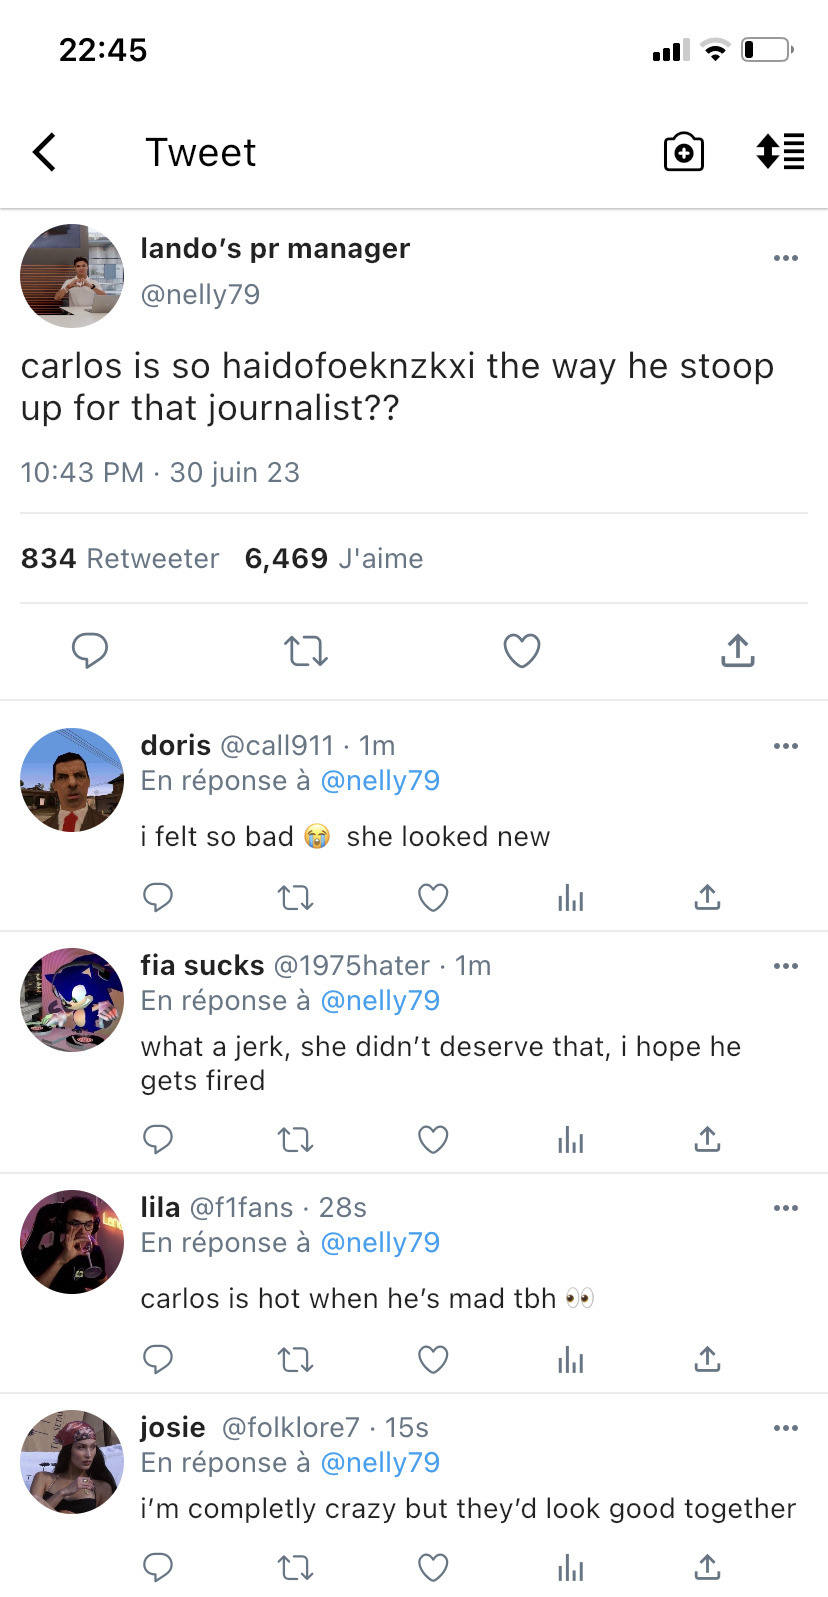Viewport: 828px width, 1597px height.
Task: Like josie's reply
Action: [x=433, y=1567]
